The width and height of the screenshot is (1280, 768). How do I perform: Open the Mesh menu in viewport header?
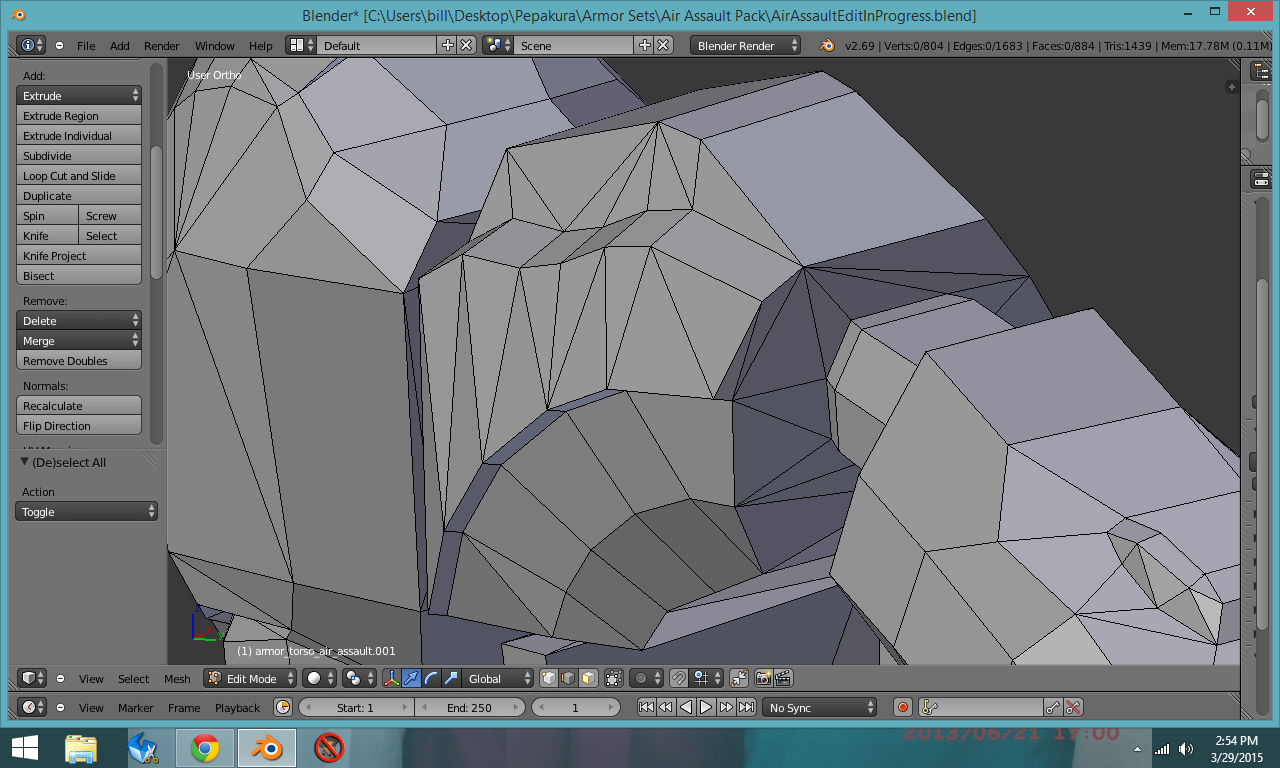click(177, 678)
